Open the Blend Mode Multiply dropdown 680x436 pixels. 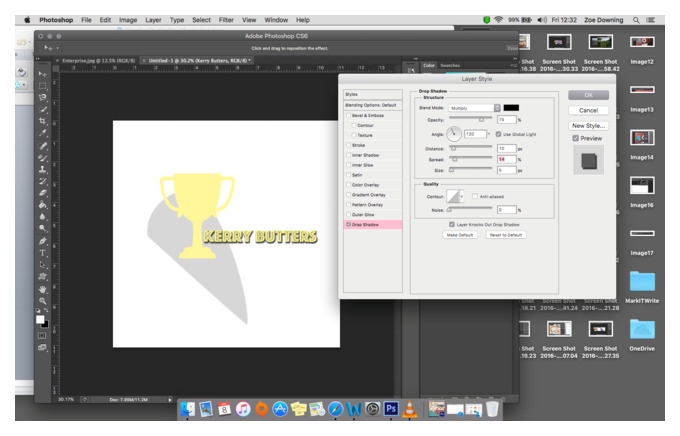coord(474,108)
